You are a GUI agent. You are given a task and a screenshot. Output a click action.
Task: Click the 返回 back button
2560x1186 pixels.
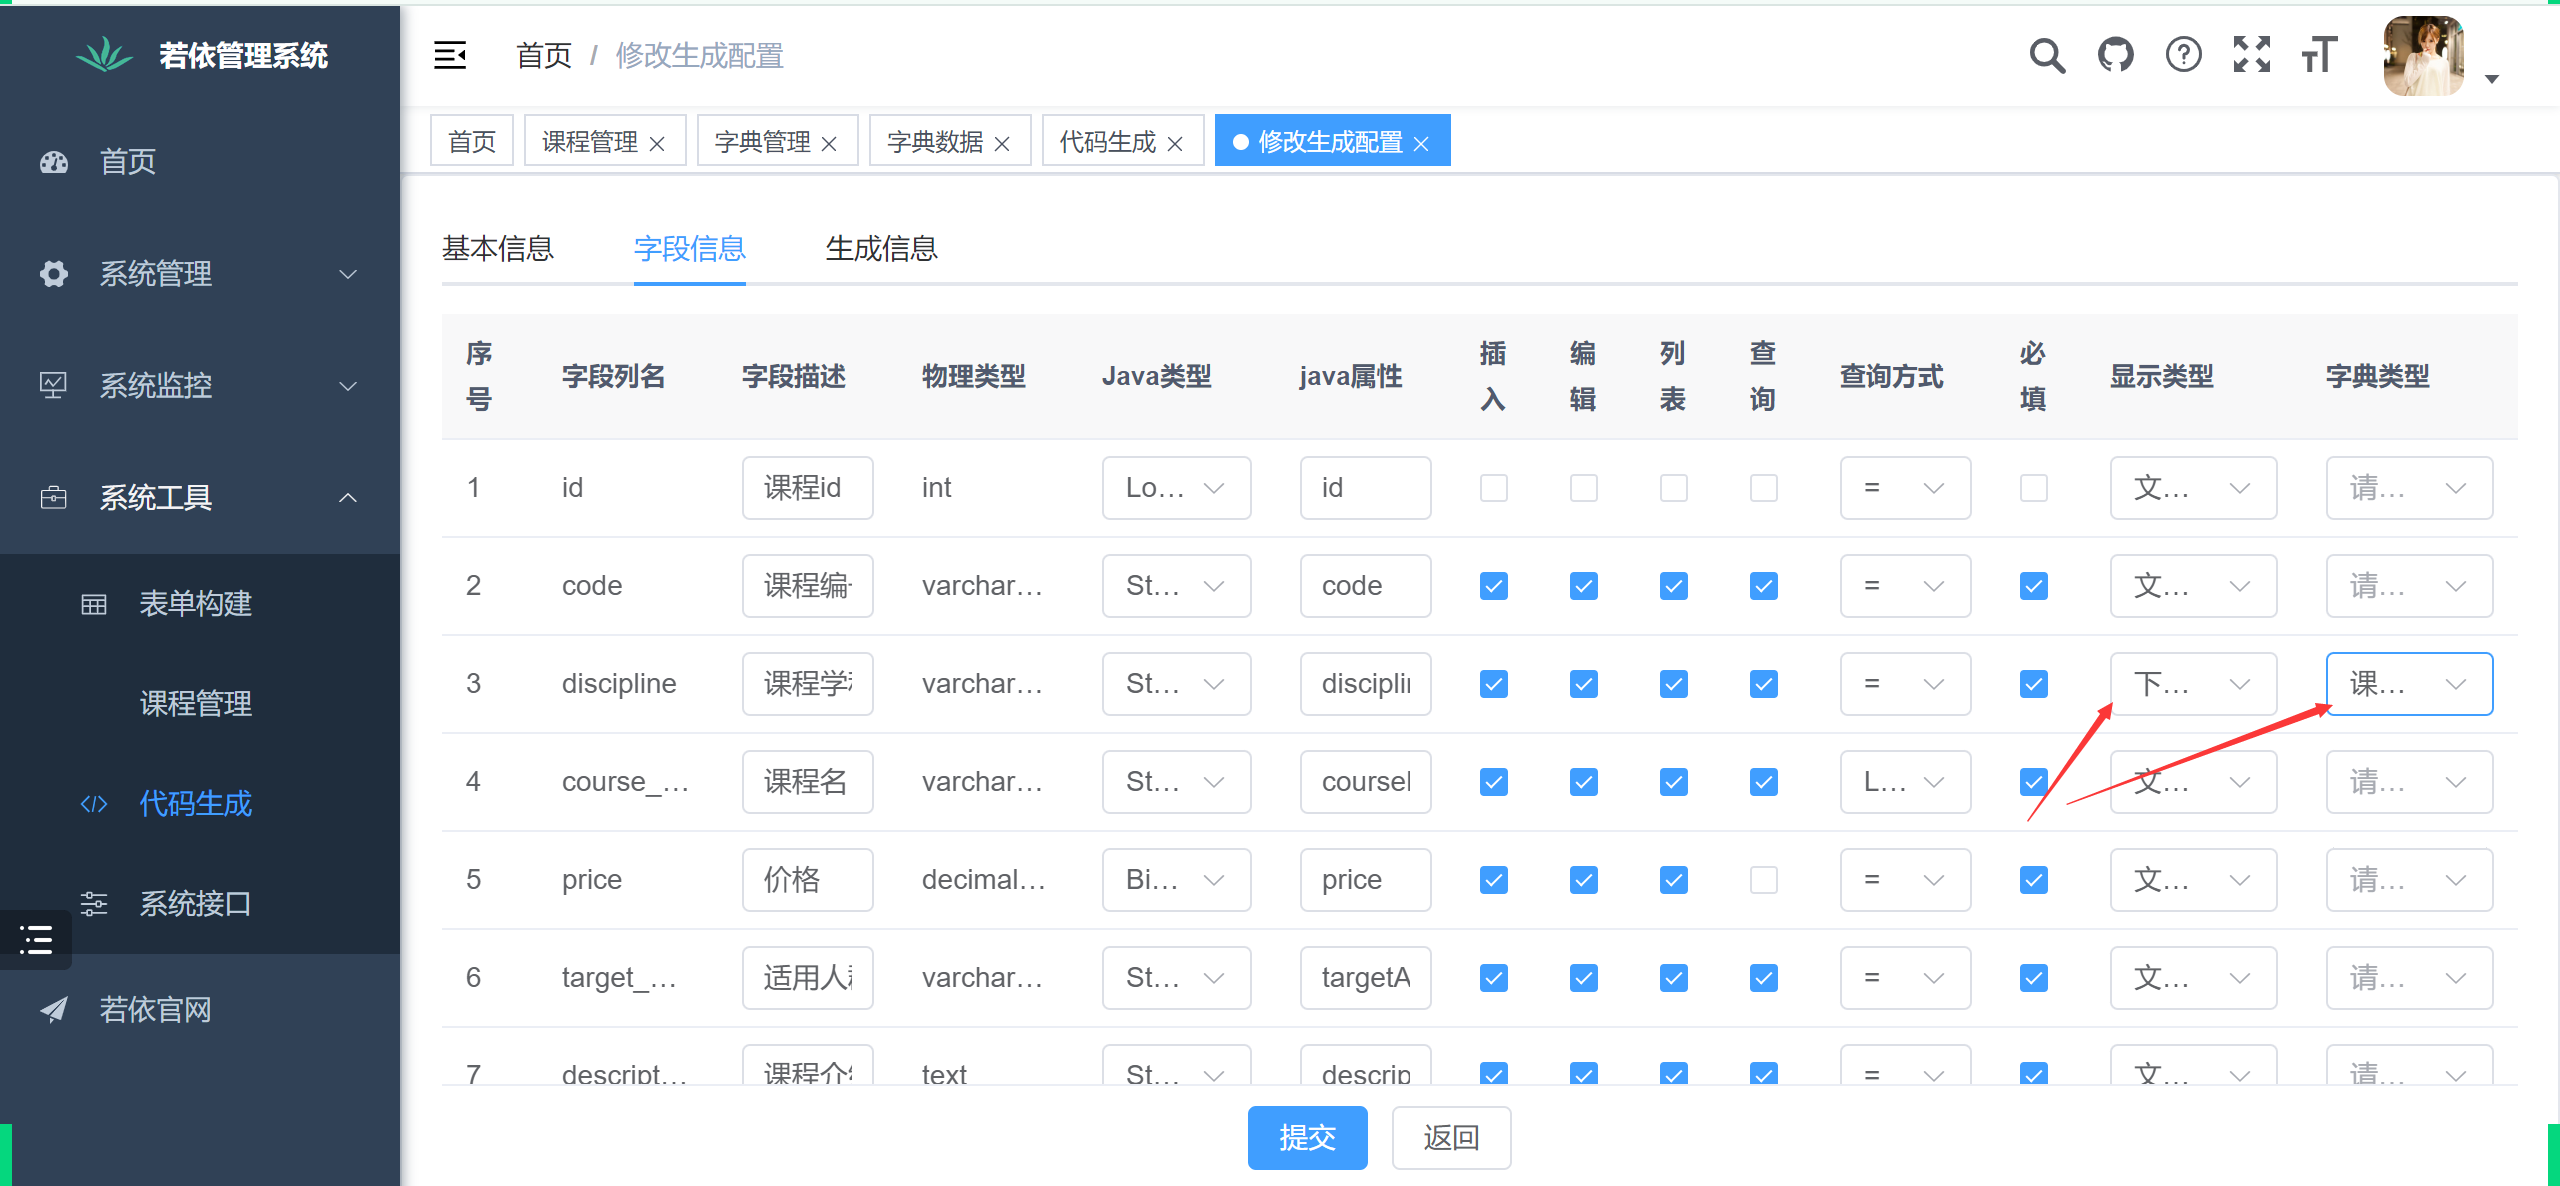(1451, 1138)
